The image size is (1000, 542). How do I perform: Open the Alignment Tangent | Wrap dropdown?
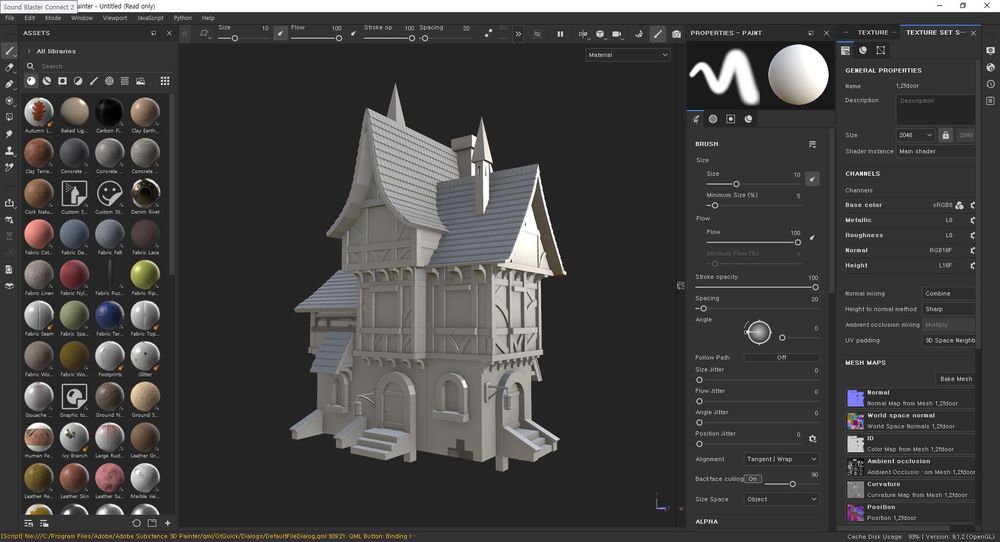[x=781, y=459]
